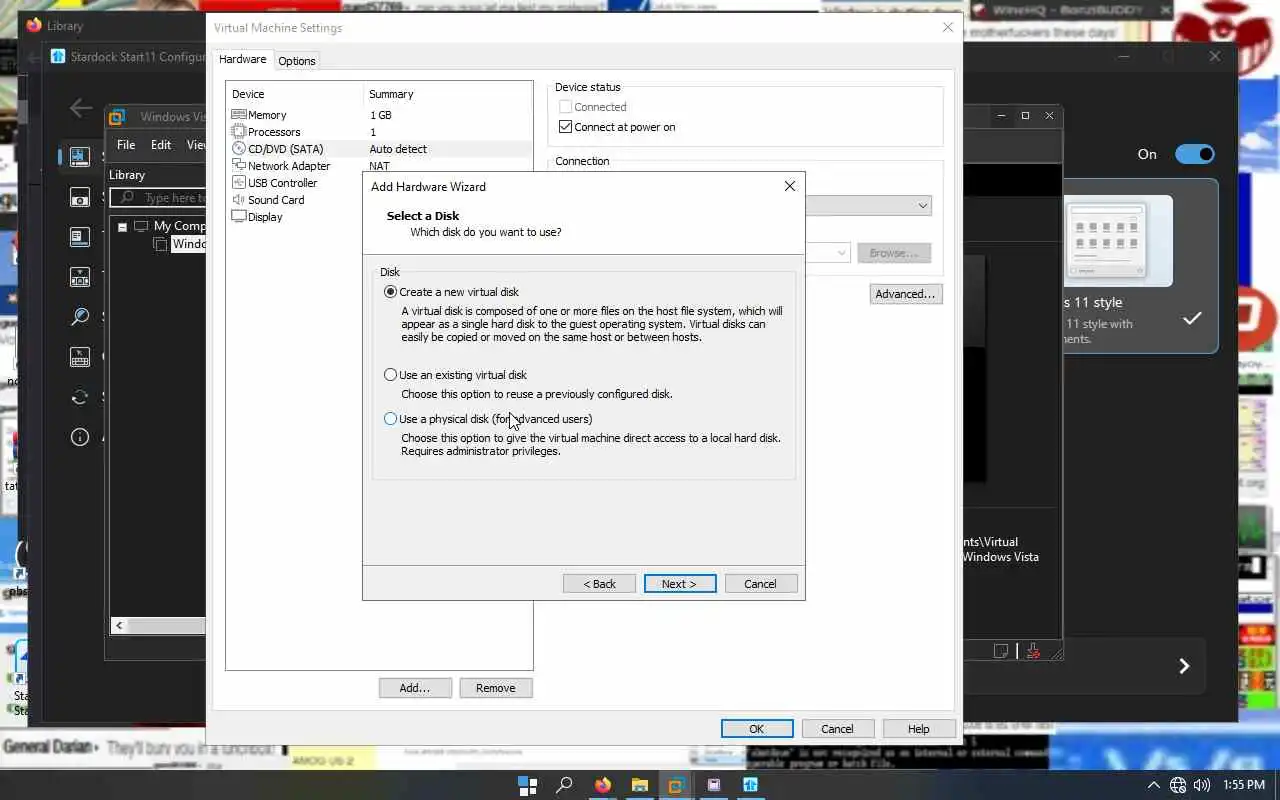The height and width of the screenshot is (800, 1280).
Task: Switch to Options tab
Action: pyautogui.click(x=297, y=61)
